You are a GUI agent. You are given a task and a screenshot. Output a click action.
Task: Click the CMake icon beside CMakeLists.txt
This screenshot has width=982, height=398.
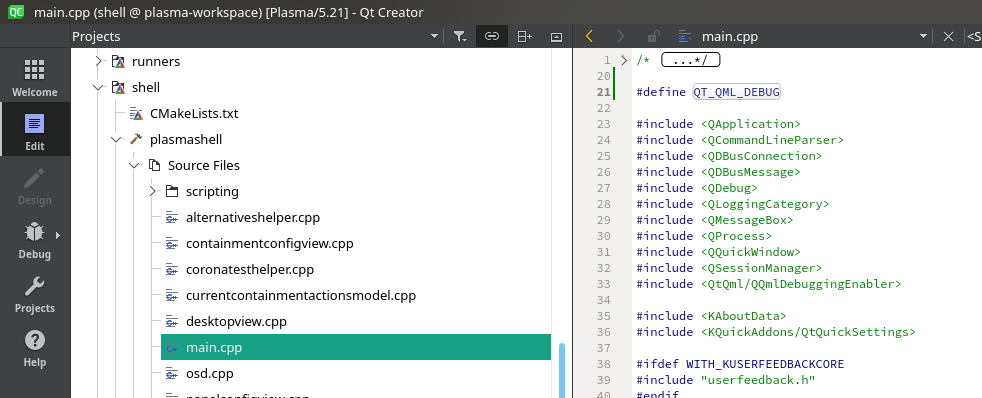click(136, 114)
